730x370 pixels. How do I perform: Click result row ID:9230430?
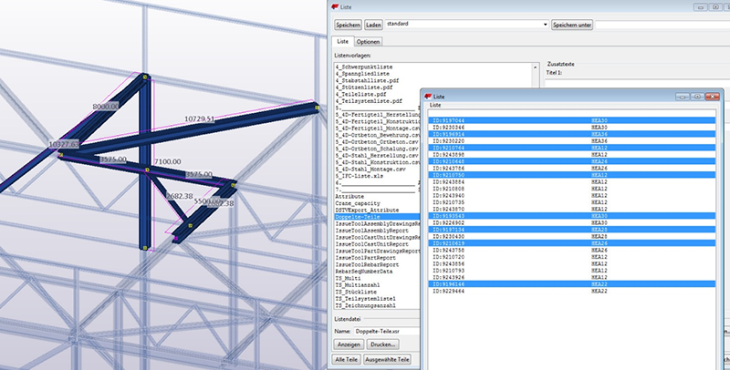pyautogui.click(x=572, y=236)
